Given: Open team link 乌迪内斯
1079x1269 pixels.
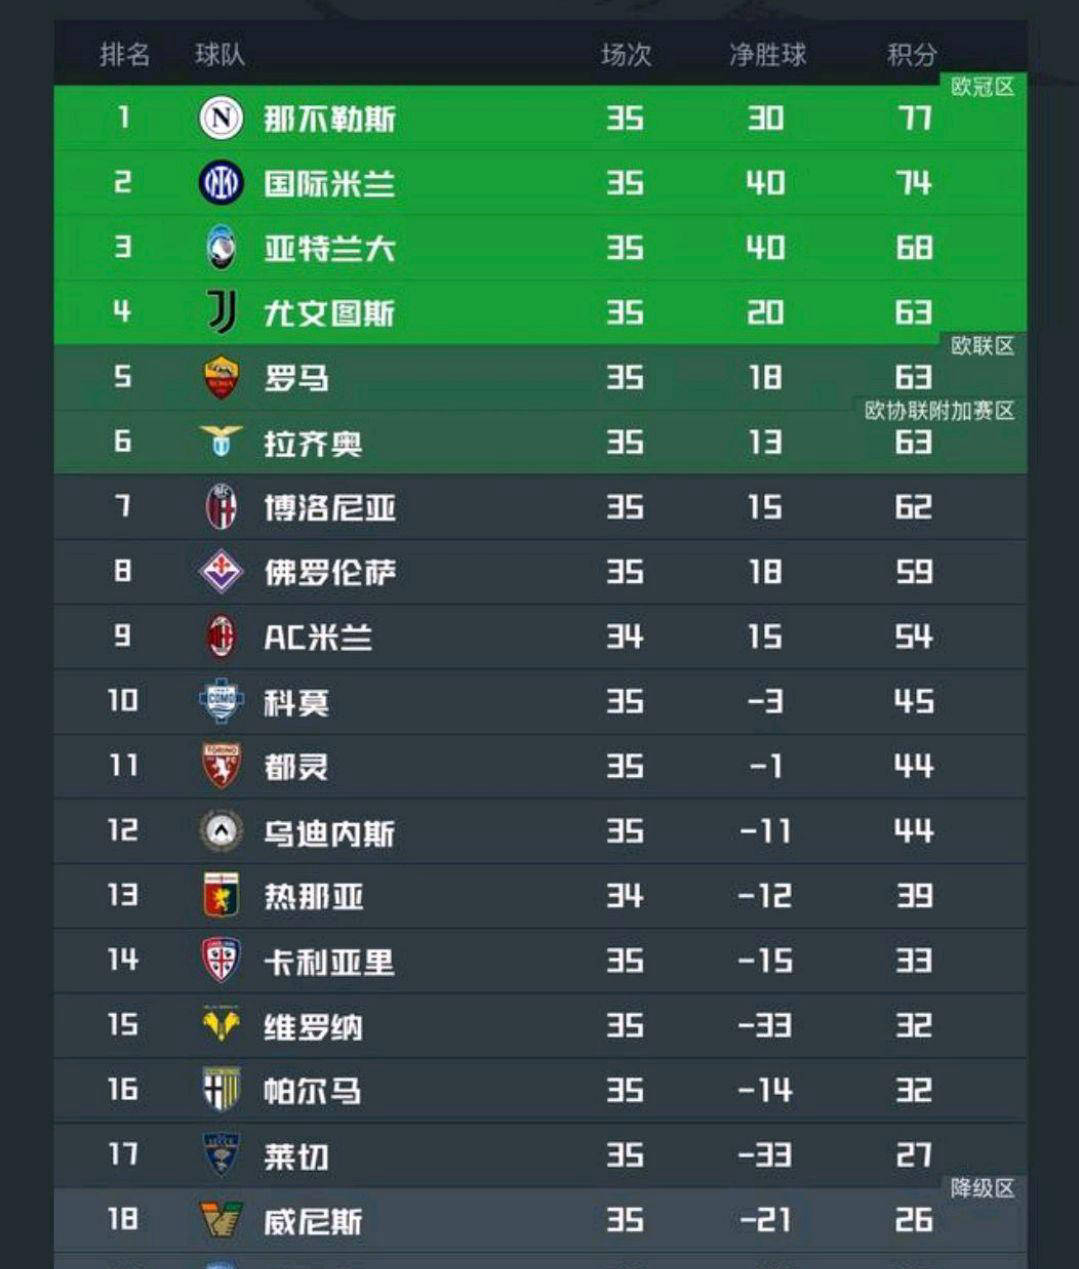Looking at the screenshot, I should [329, 832].
